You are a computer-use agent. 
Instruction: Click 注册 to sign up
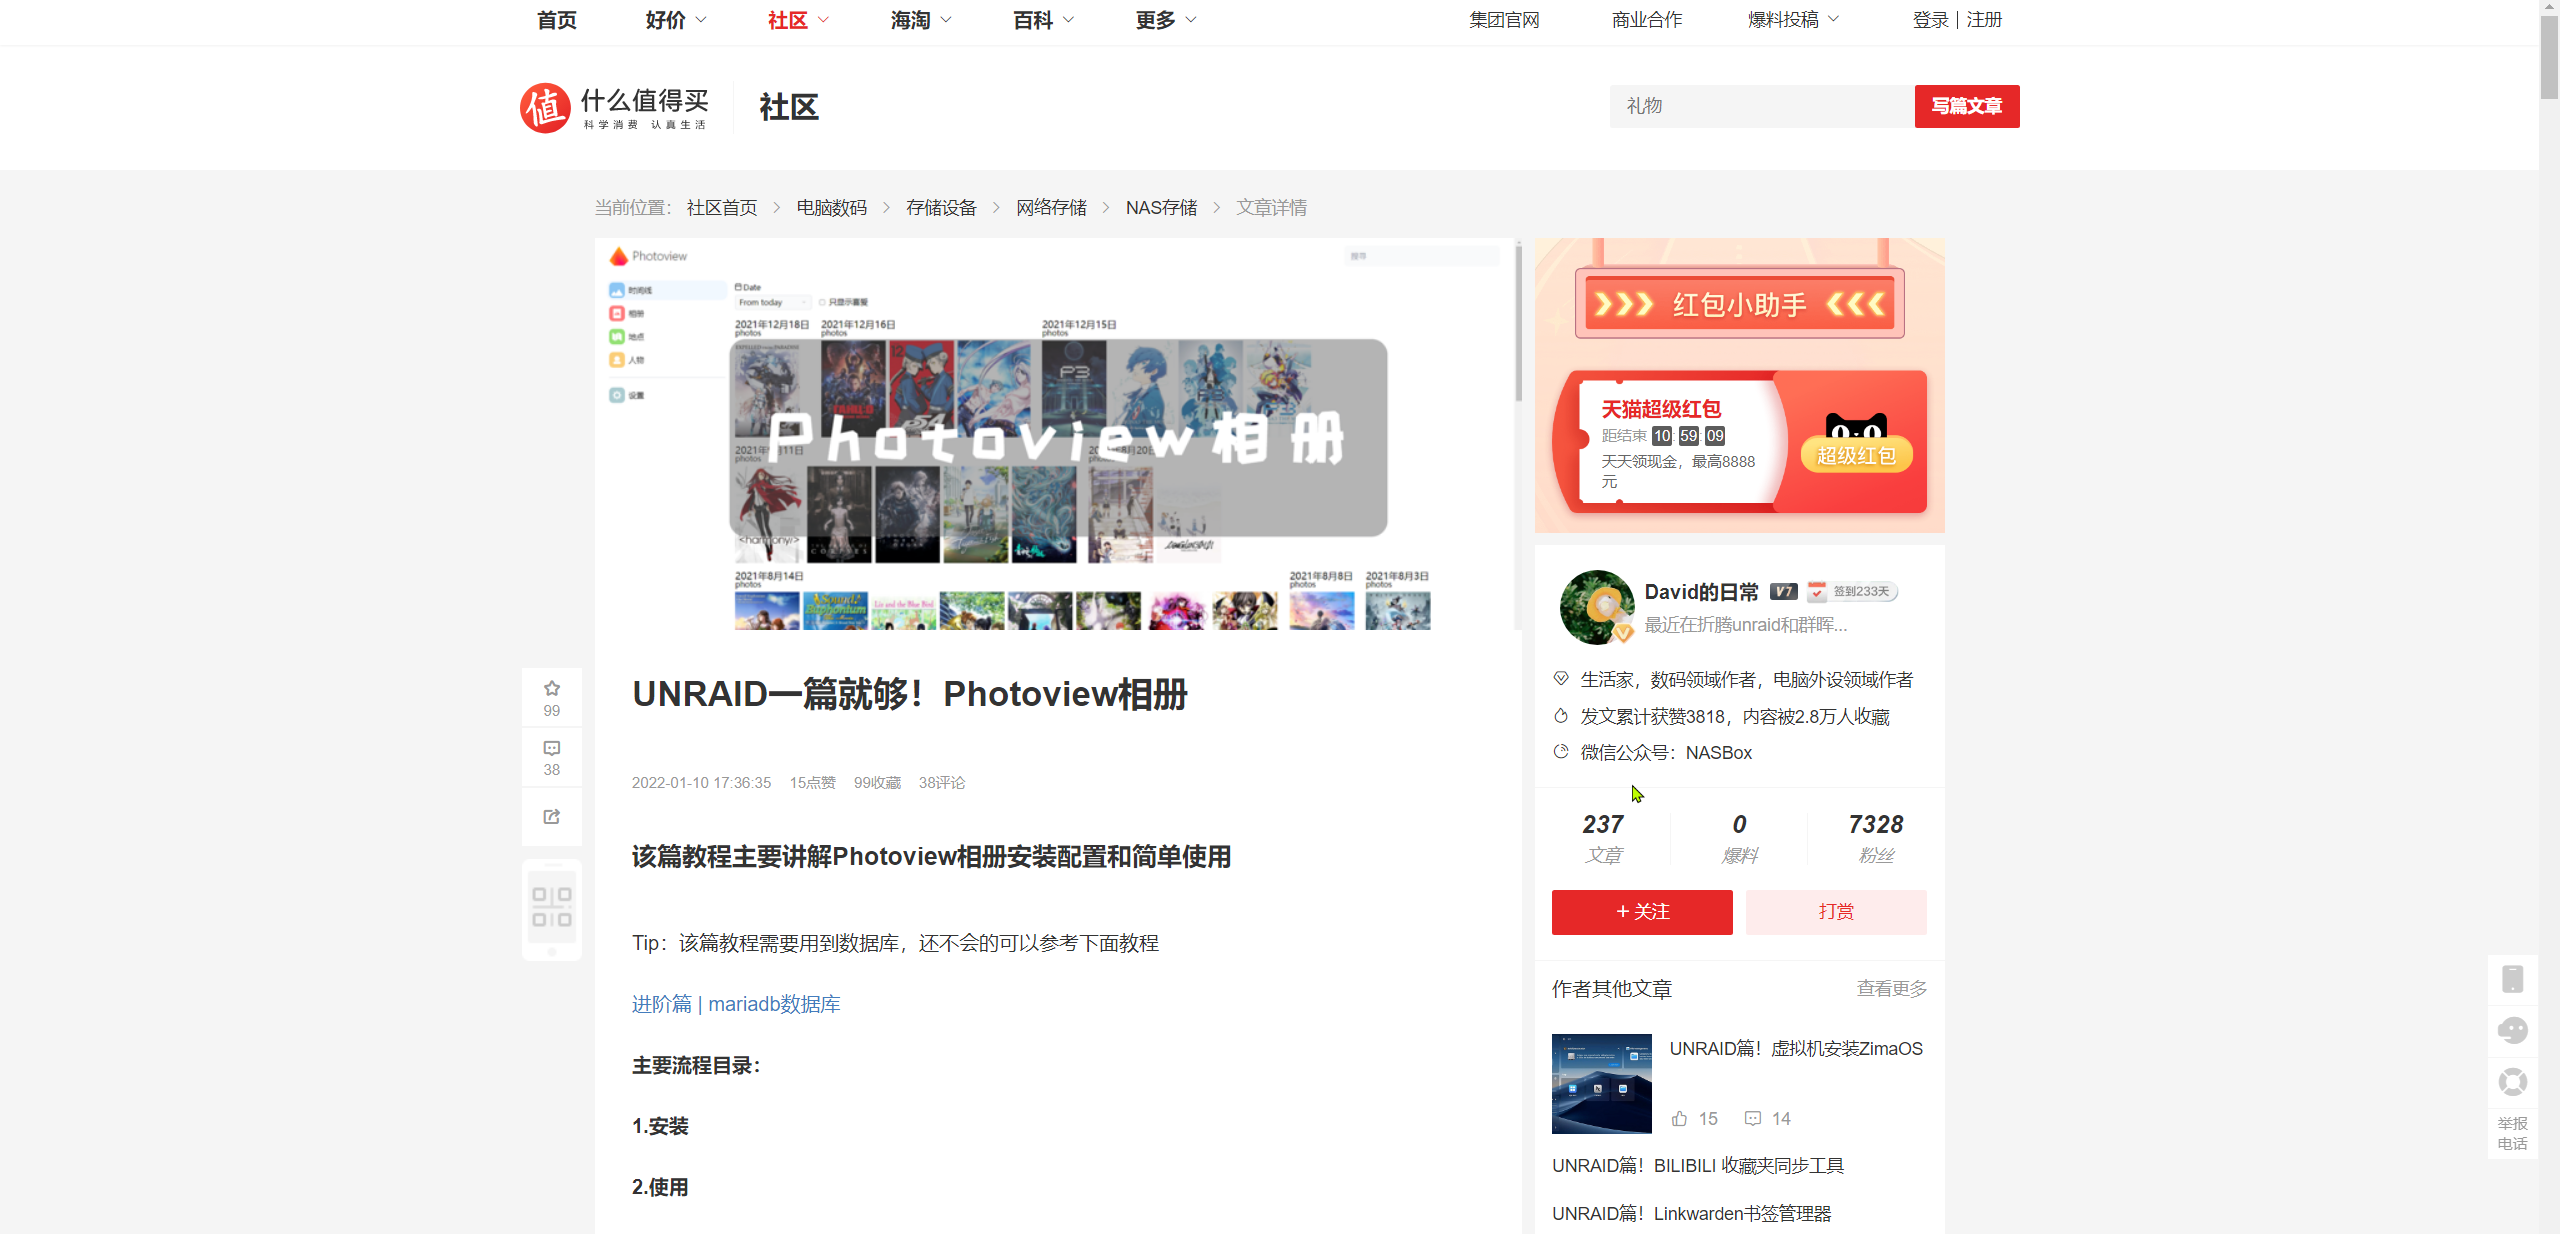1984,20
